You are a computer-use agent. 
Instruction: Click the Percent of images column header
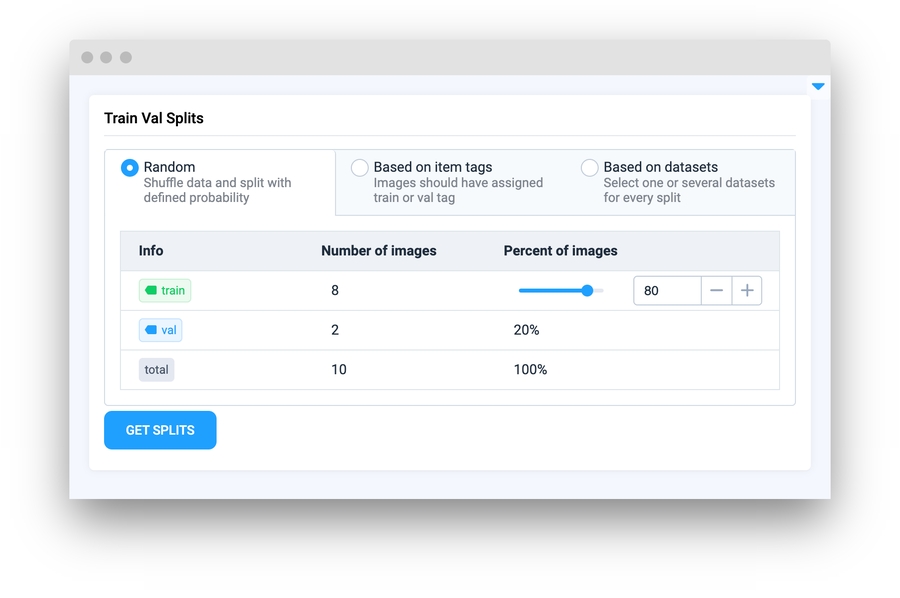(560, 251)
